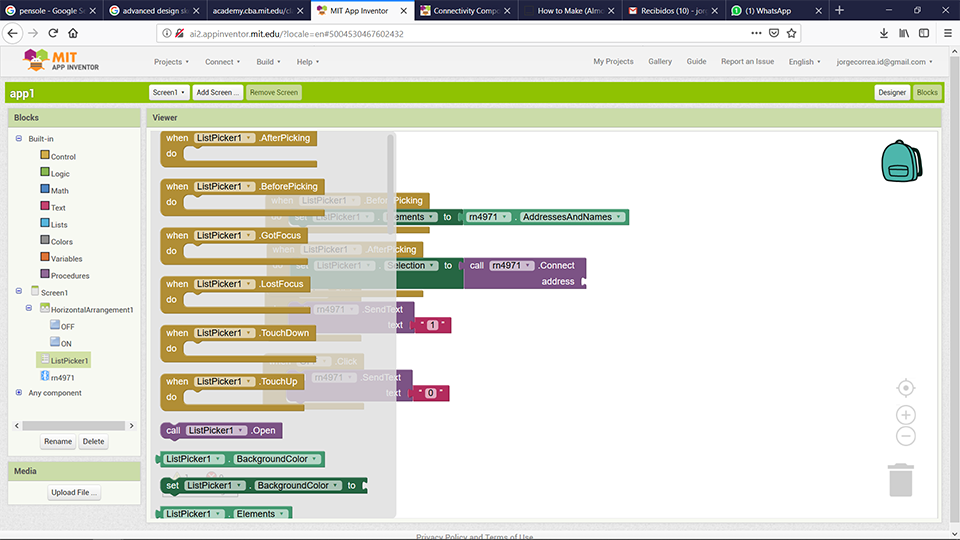
Task: Open the Guide link
Action: [696, 61]
